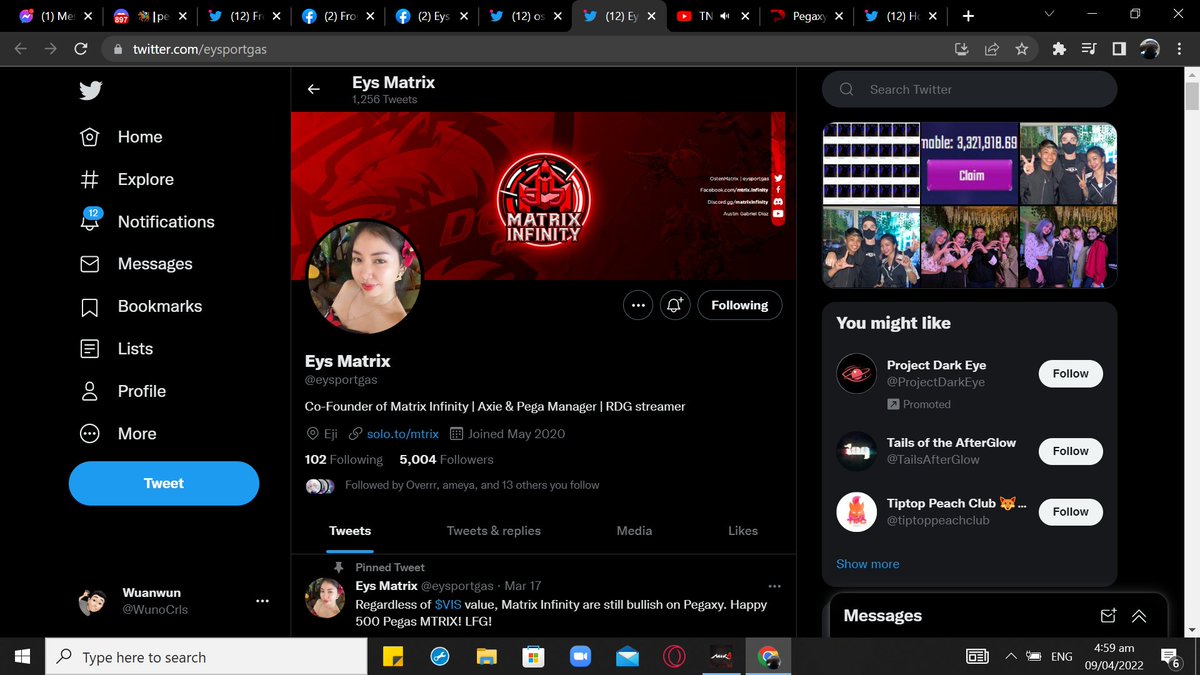Open Chrome's three-dot menu
The image size is (1200, 675).
[1179, 49]
